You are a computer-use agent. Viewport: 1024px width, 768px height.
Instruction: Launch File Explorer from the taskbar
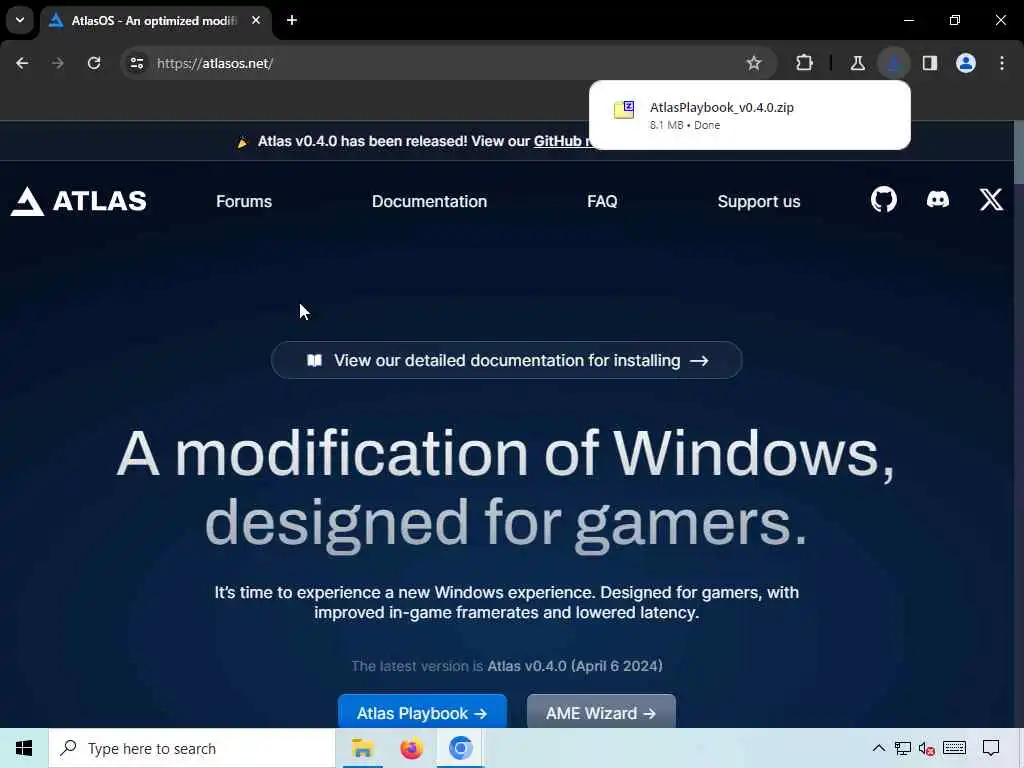tap(362, 748)
